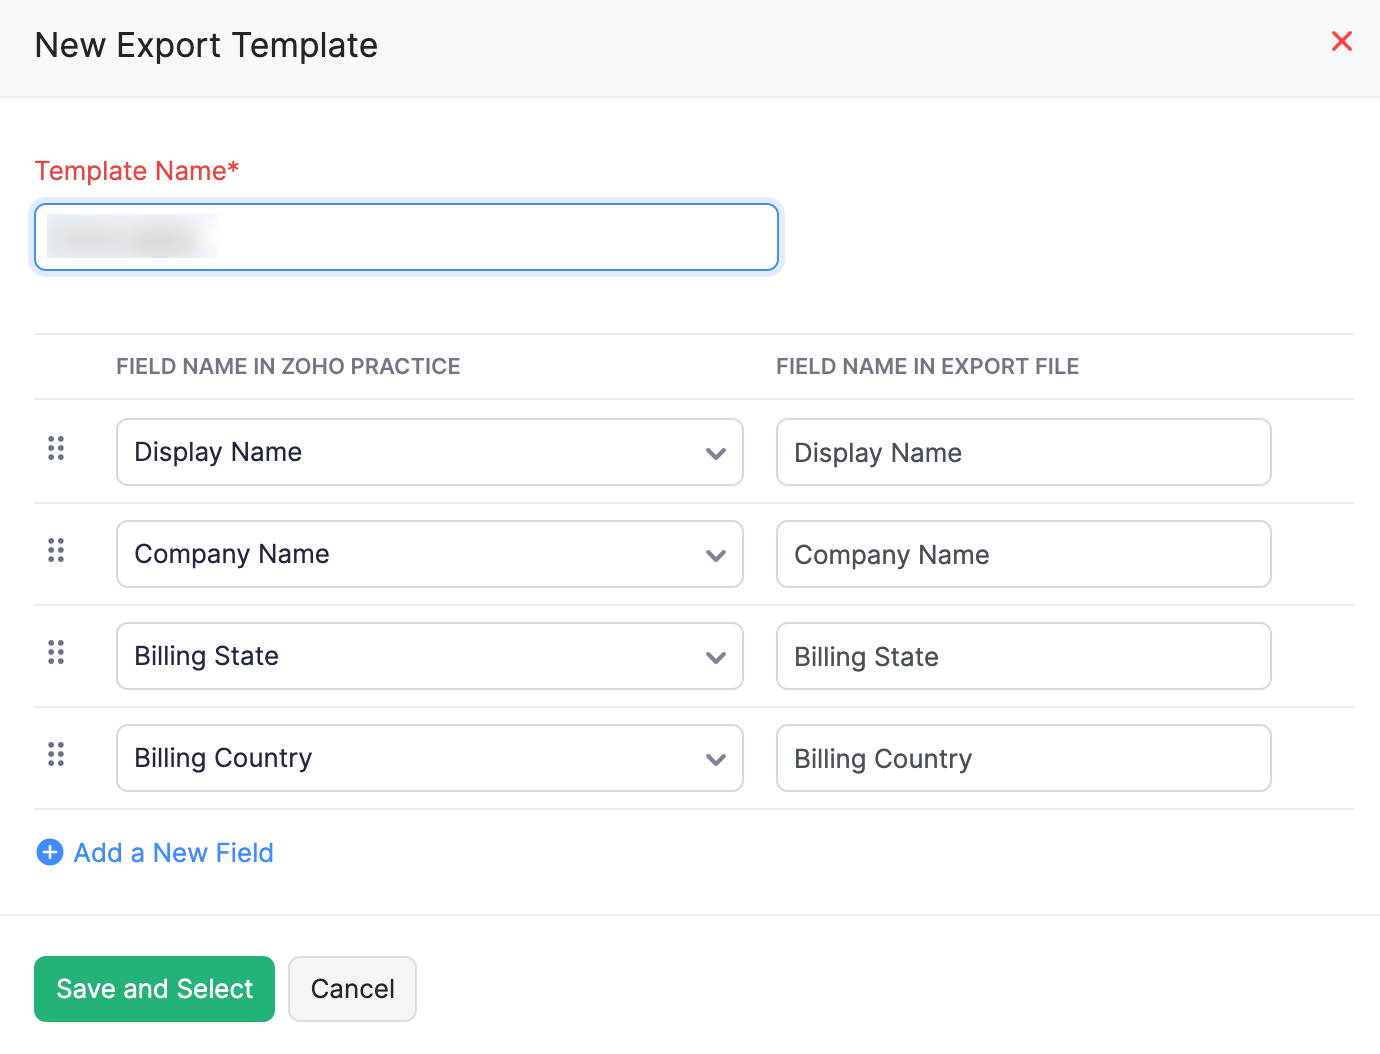1380x1054 pixels.
Task: Click the Billing Country export file name field
Action: [1023, 758]
